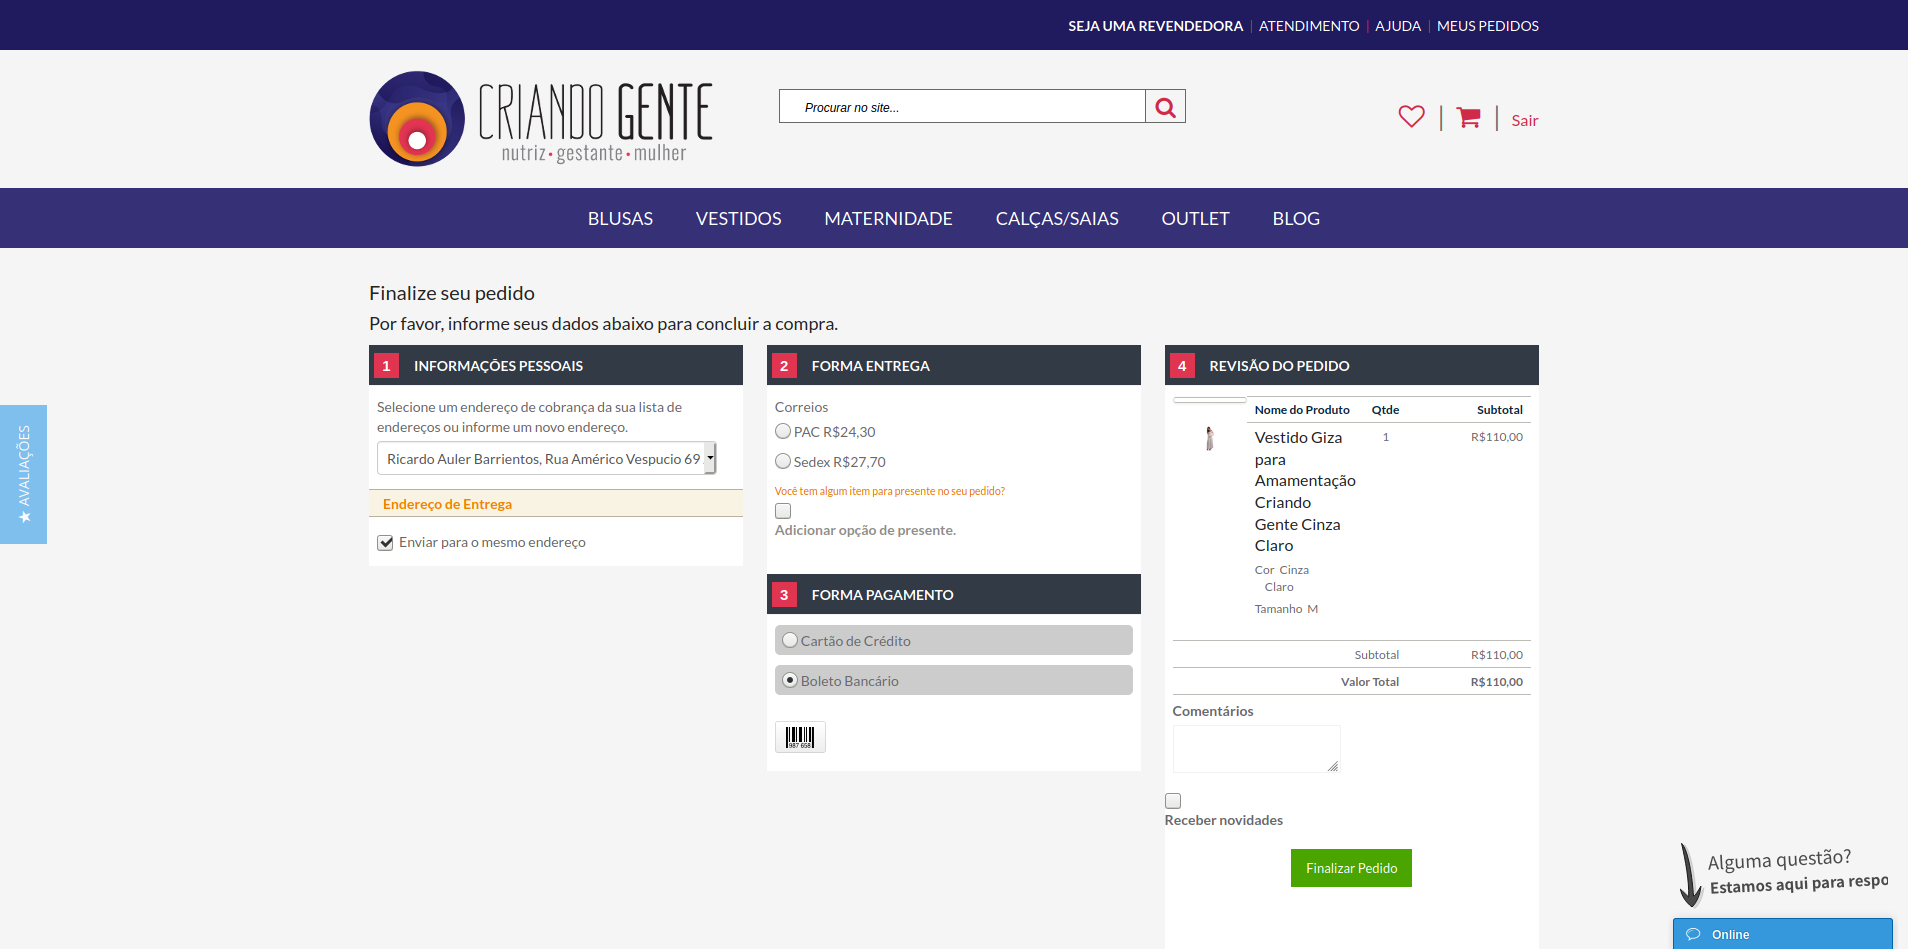Image resolution: width=1908 pixels, height=949 pixels.
Task: Click the Criando Gente logo
Action: [x=541, y=119]
